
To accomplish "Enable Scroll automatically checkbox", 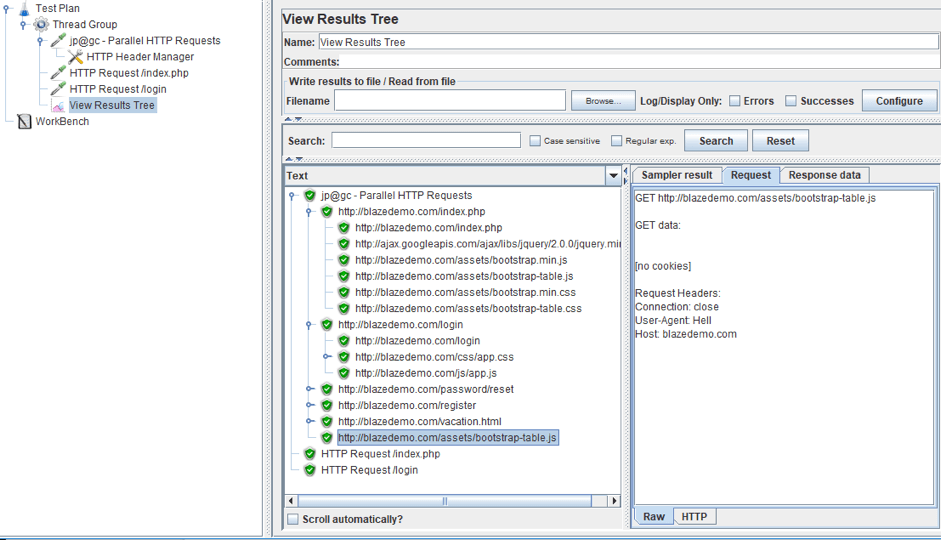I will point(293,520).
